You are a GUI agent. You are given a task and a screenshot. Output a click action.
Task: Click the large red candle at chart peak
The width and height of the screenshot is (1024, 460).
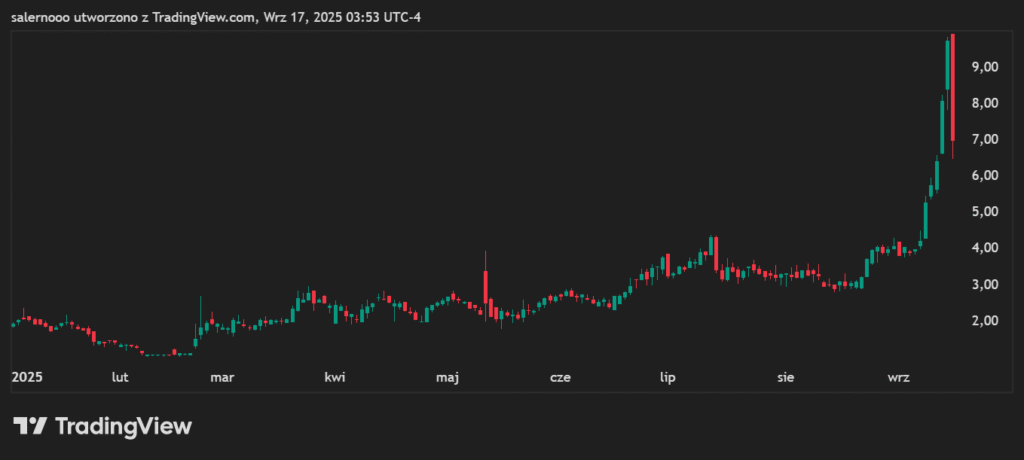tap(953, 90)
